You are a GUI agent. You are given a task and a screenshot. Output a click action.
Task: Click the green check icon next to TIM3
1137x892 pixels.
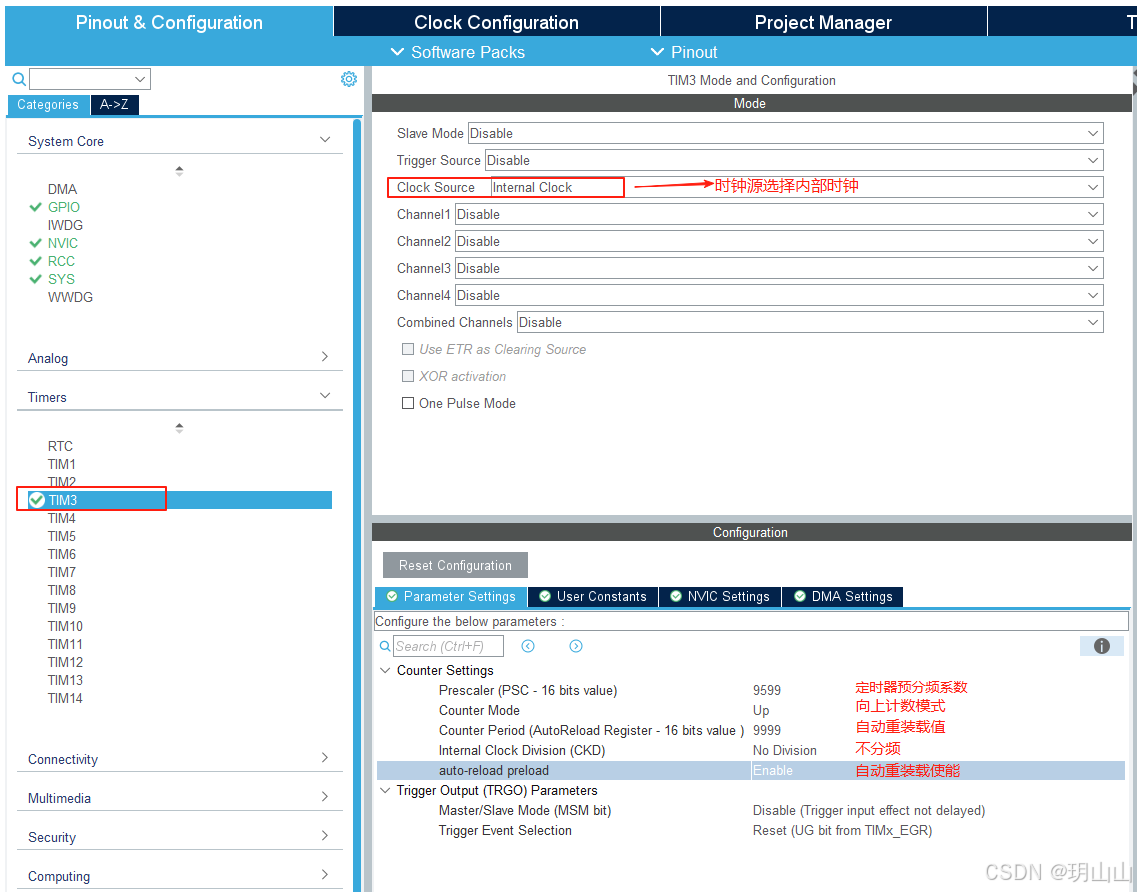pos(37,500)
